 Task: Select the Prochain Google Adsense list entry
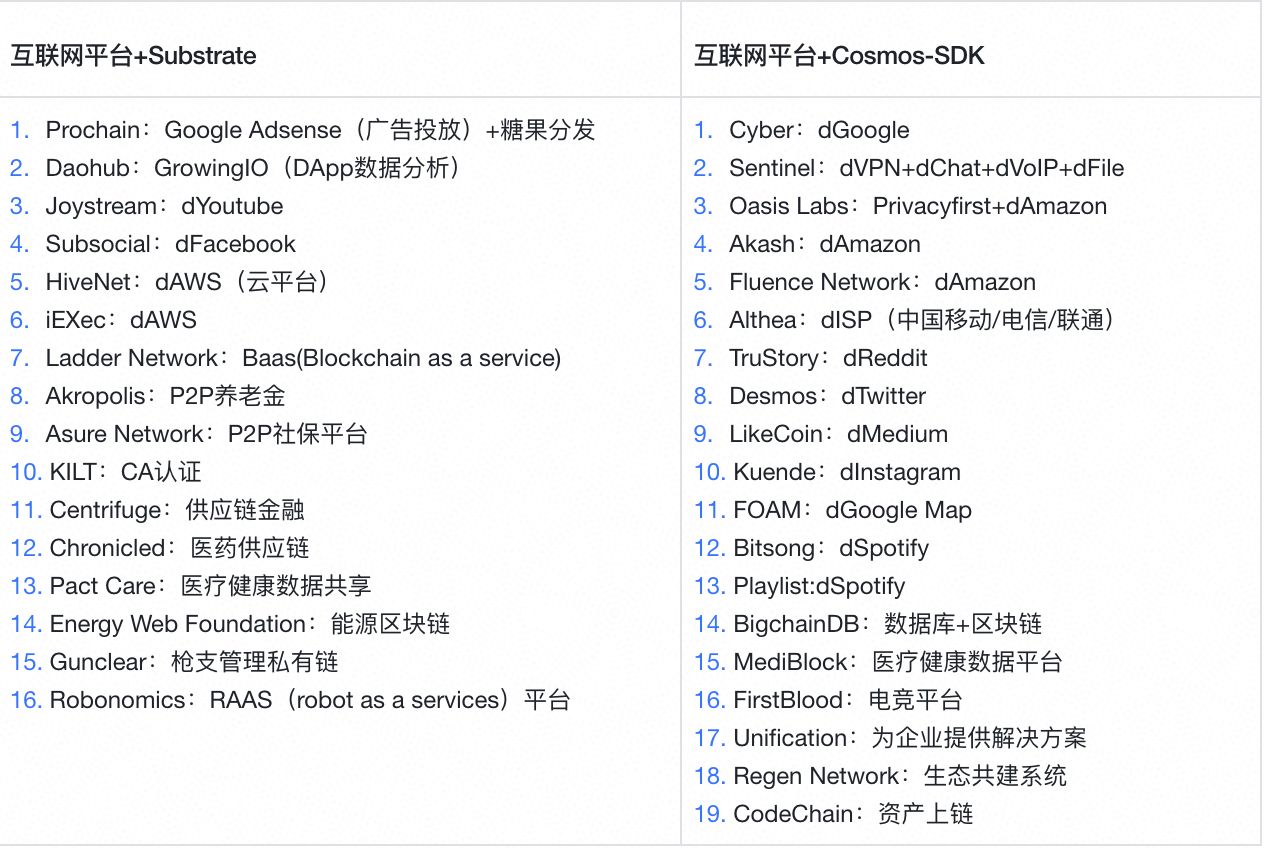pos(321,130)
